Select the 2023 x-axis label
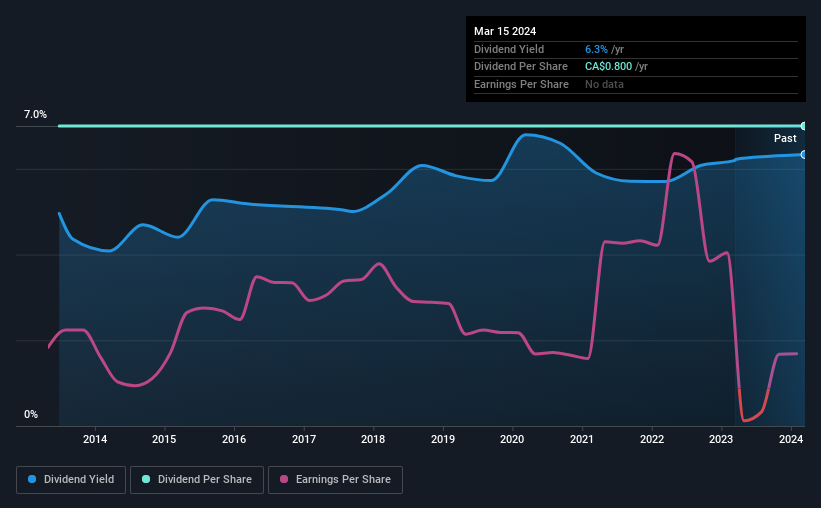 [721, 439]
